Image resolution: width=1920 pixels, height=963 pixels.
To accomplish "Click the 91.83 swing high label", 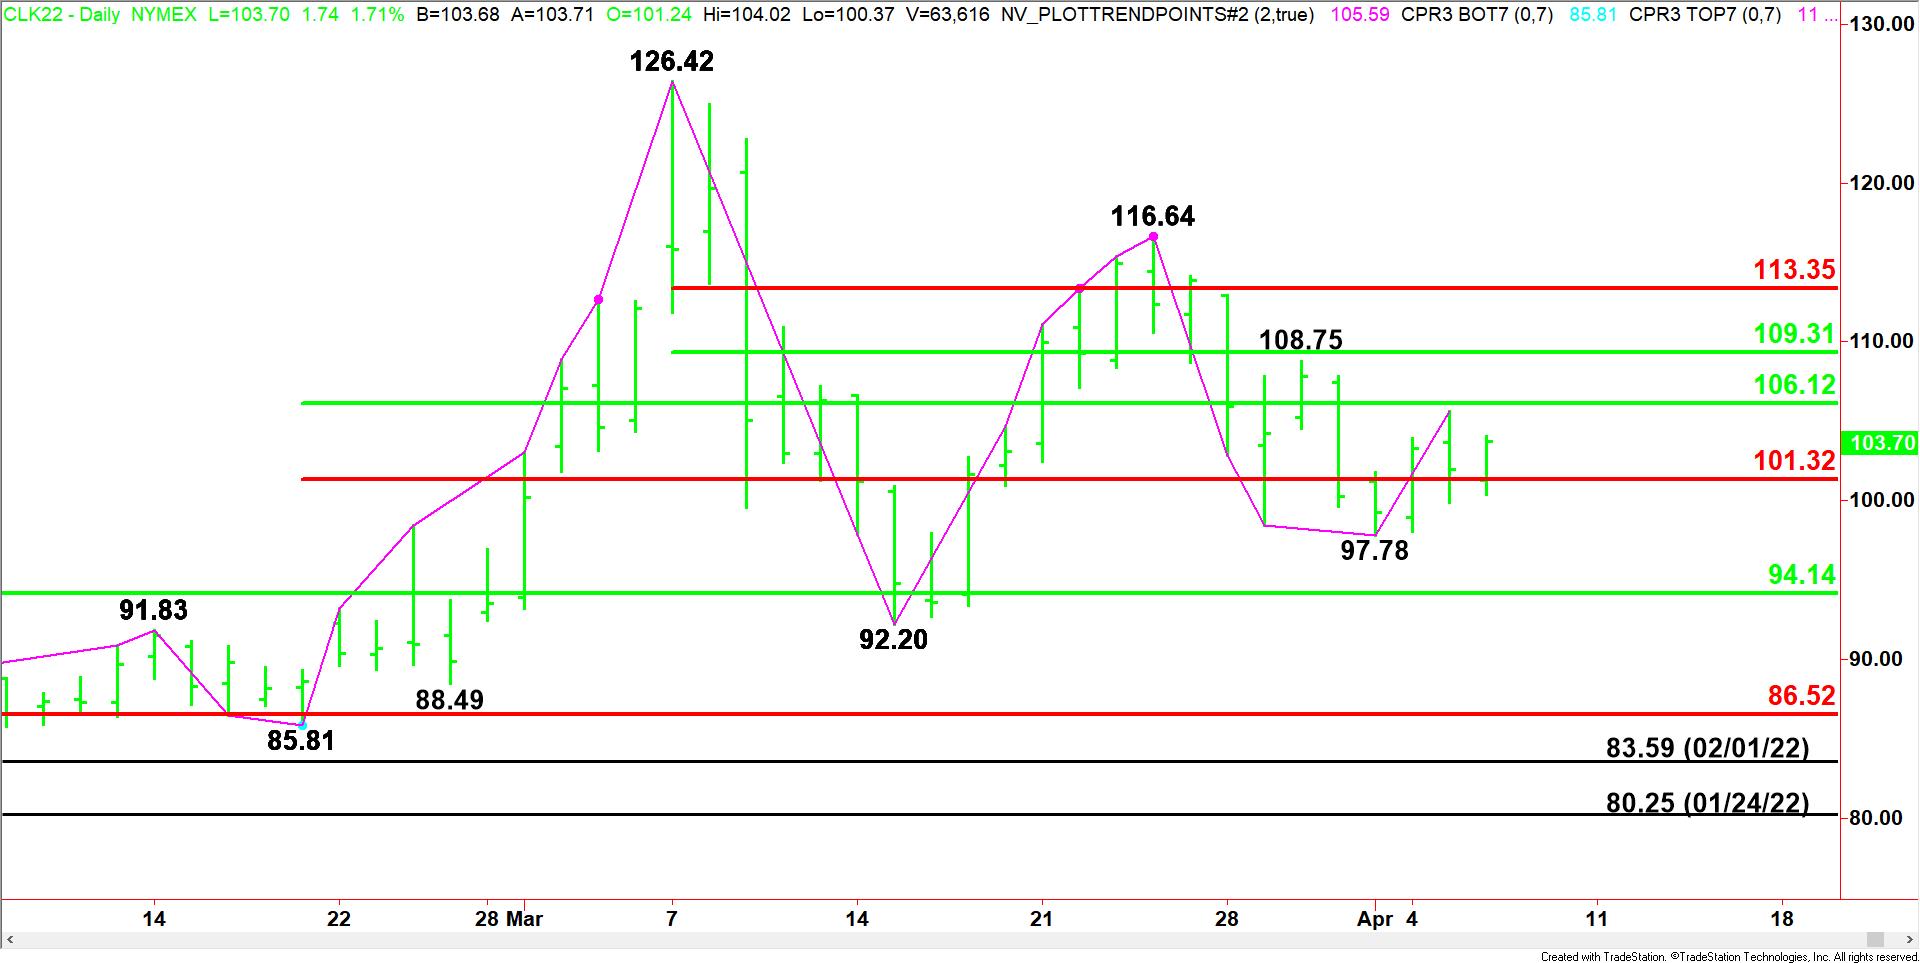I will coord(153,610).
